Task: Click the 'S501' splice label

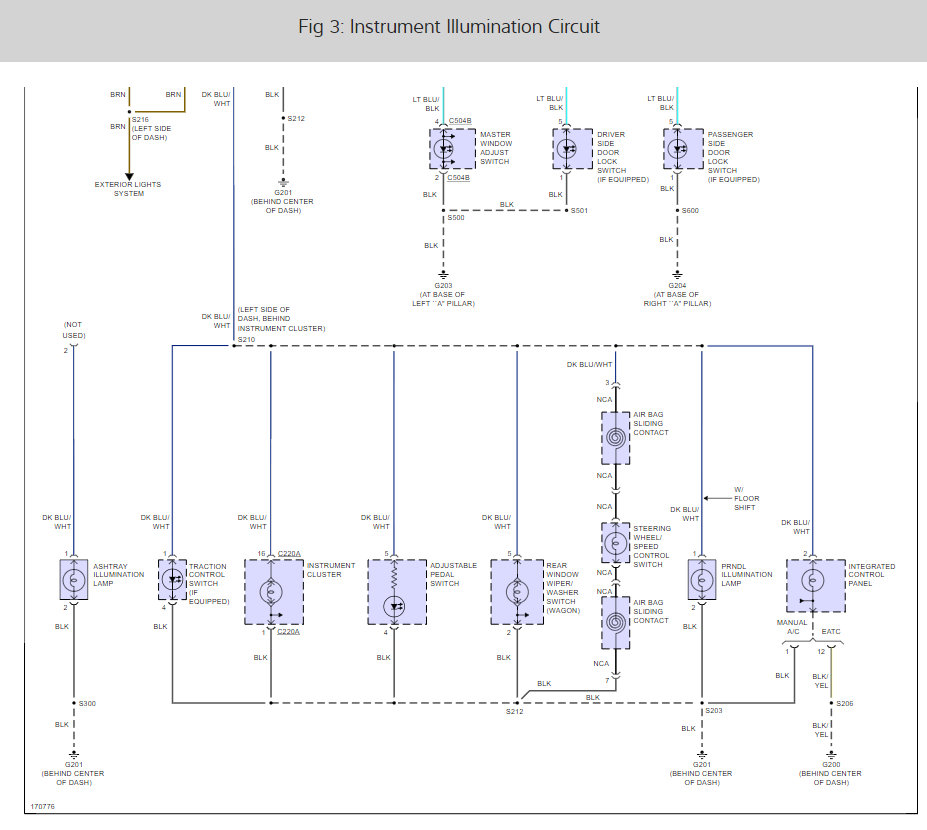Action: [579, 210]
